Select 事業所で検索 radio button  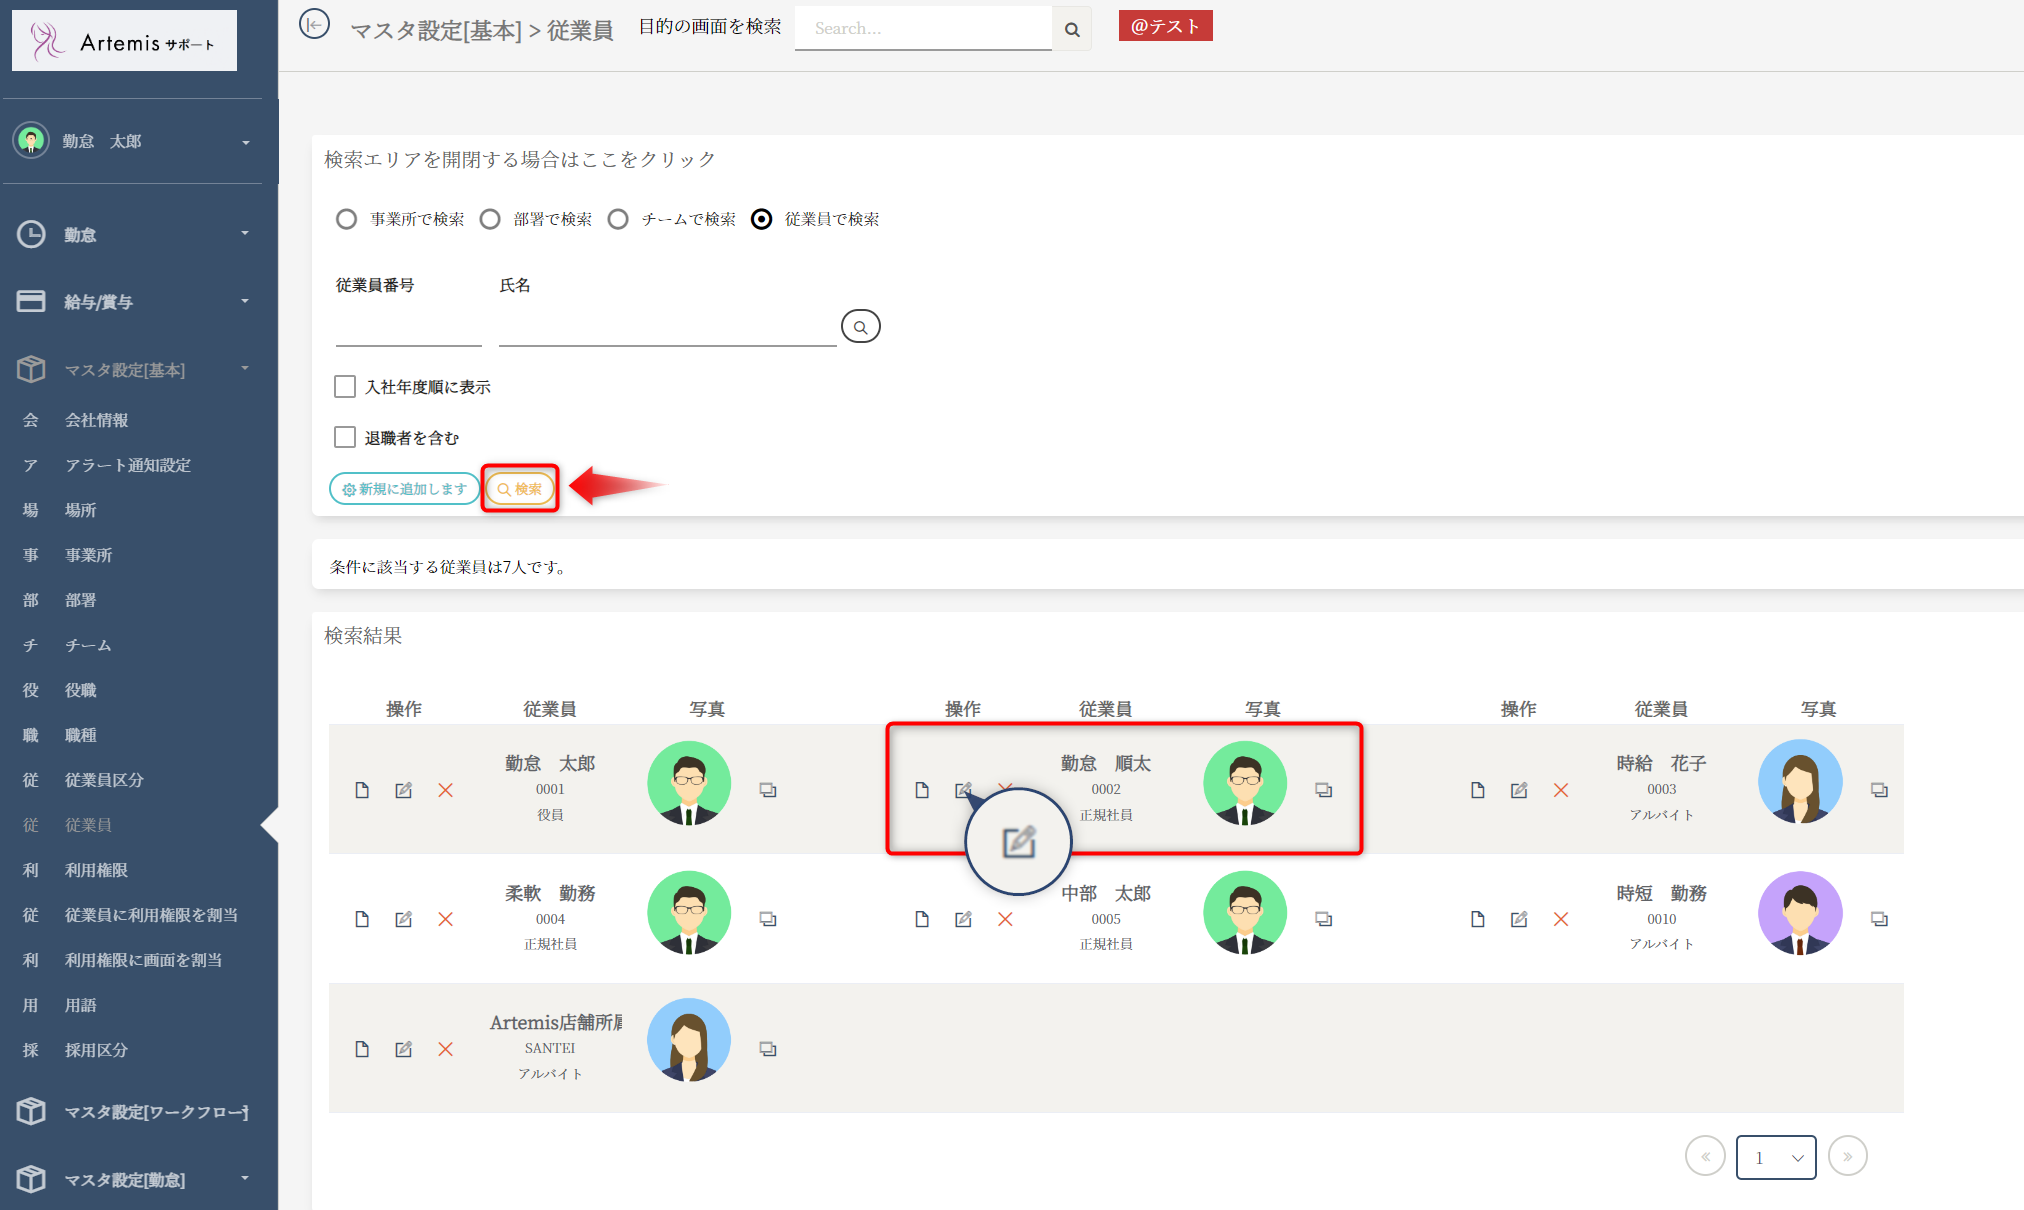346,219
